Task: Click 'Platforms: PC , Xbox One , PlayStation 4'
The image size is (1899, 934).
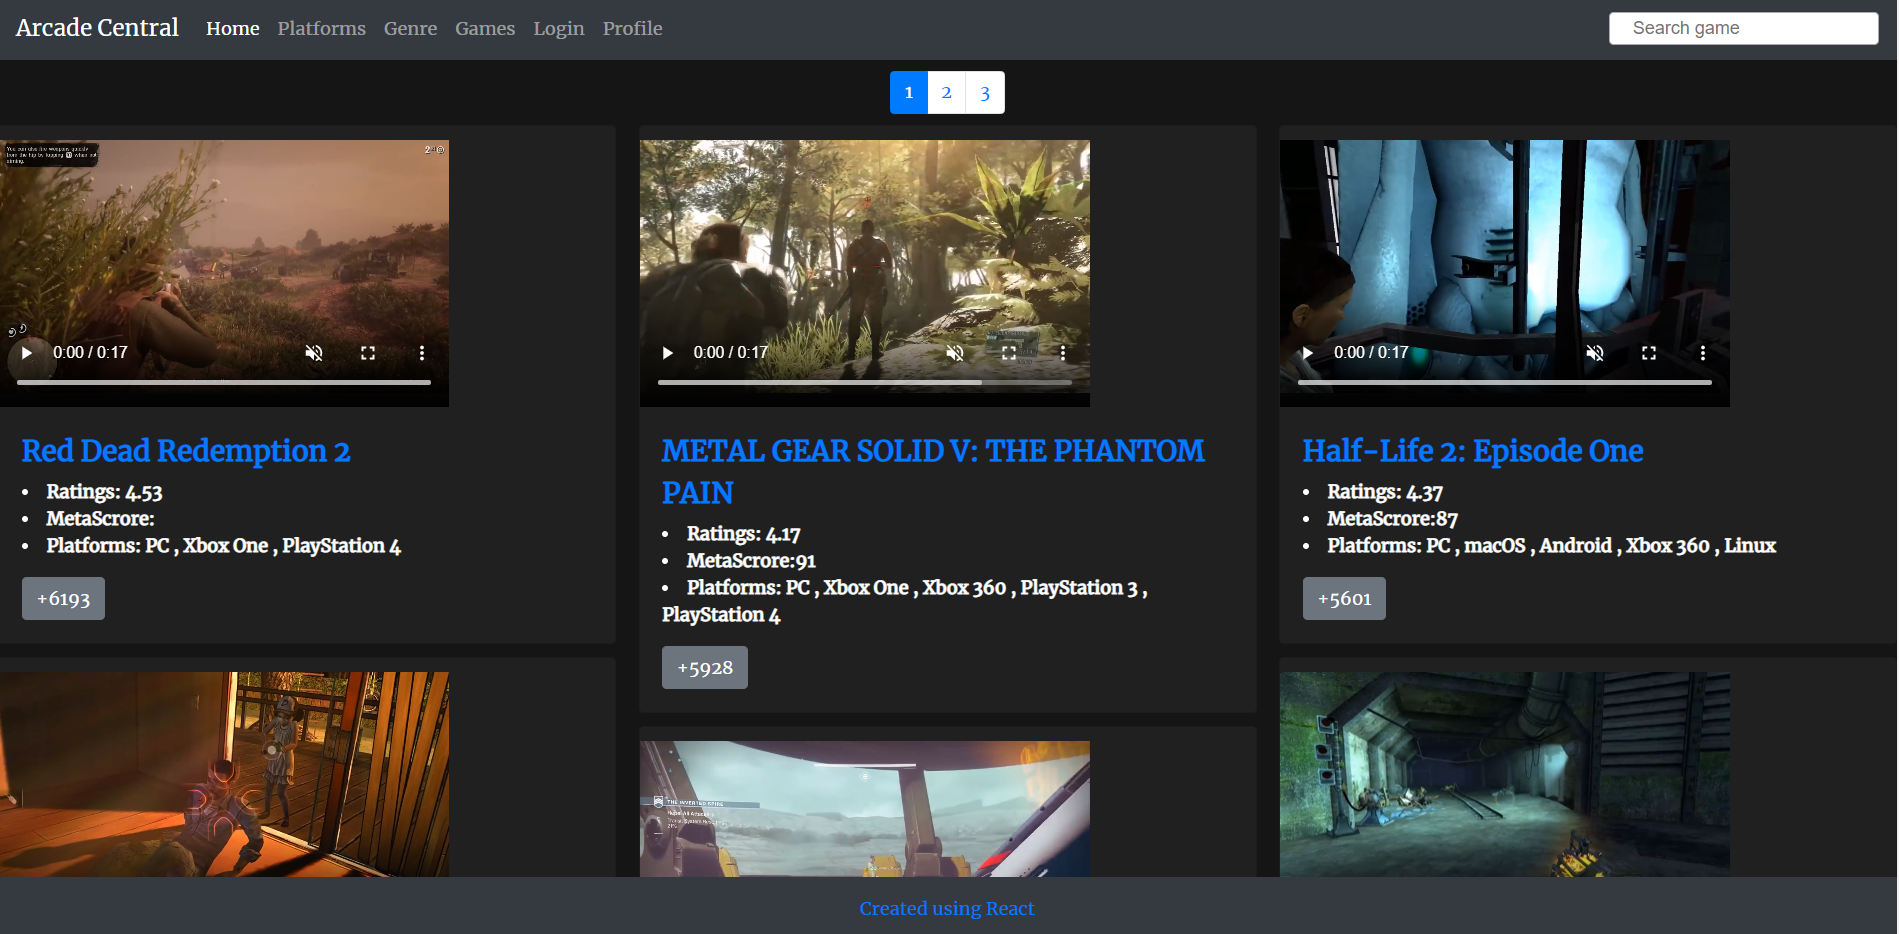Action: (223, 546)
